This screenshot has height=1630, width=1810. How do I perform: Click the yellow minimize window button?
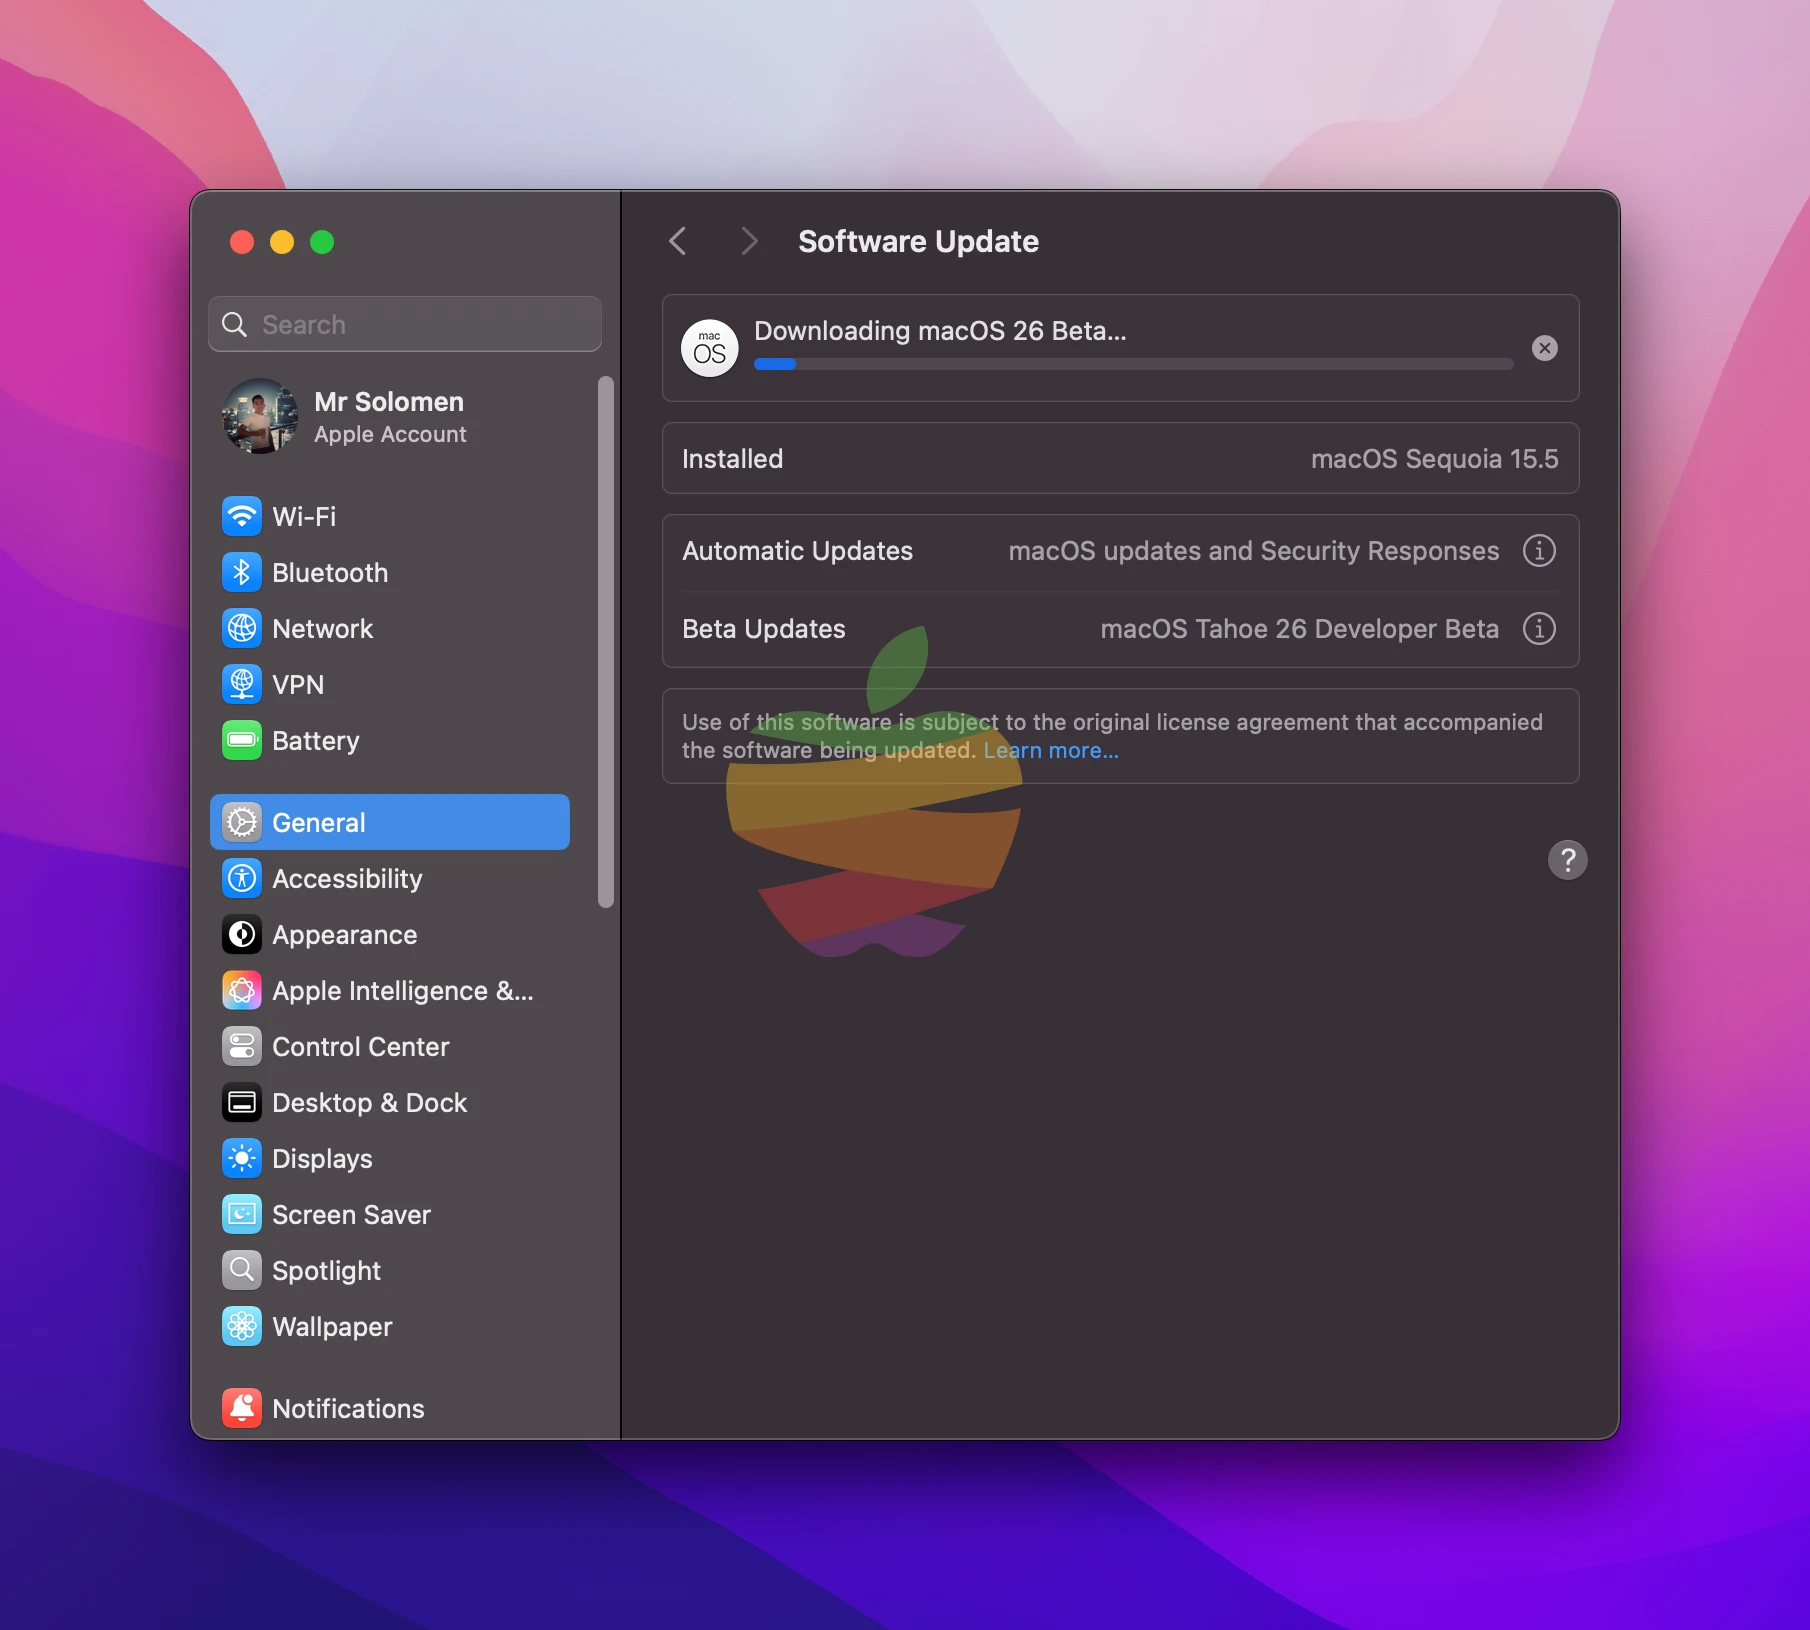click(x=282, y=242)
